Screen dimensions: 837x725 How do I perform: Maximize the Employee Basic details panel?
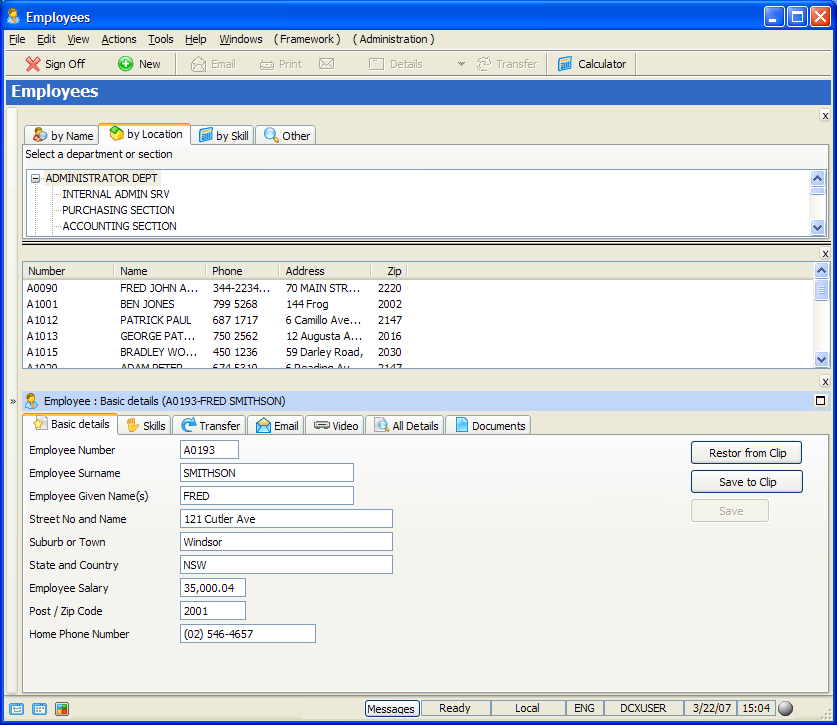[x=821, y=401]
